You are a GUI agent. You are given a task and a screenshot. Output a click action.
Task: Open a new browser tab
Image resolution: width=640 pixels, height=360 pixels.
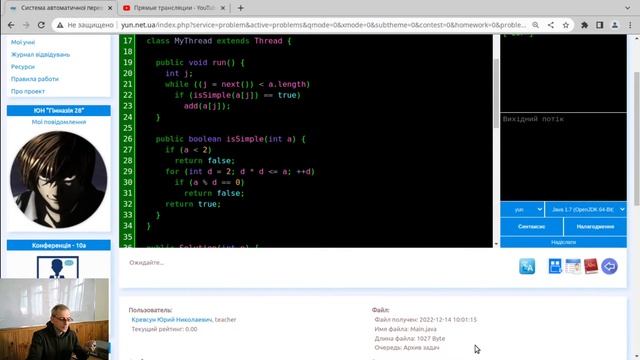pyautogui.click(x=240, y=8)
